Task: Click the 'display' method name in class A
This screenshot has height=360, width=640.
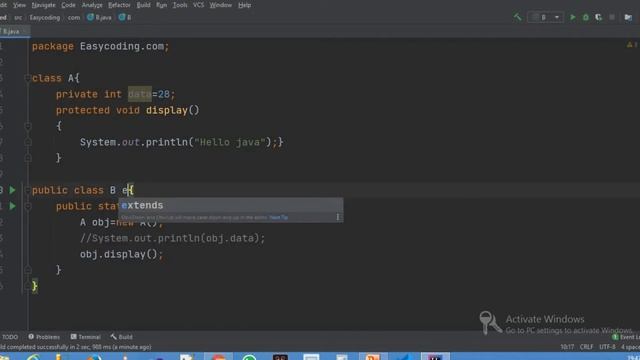Action: 167,110
